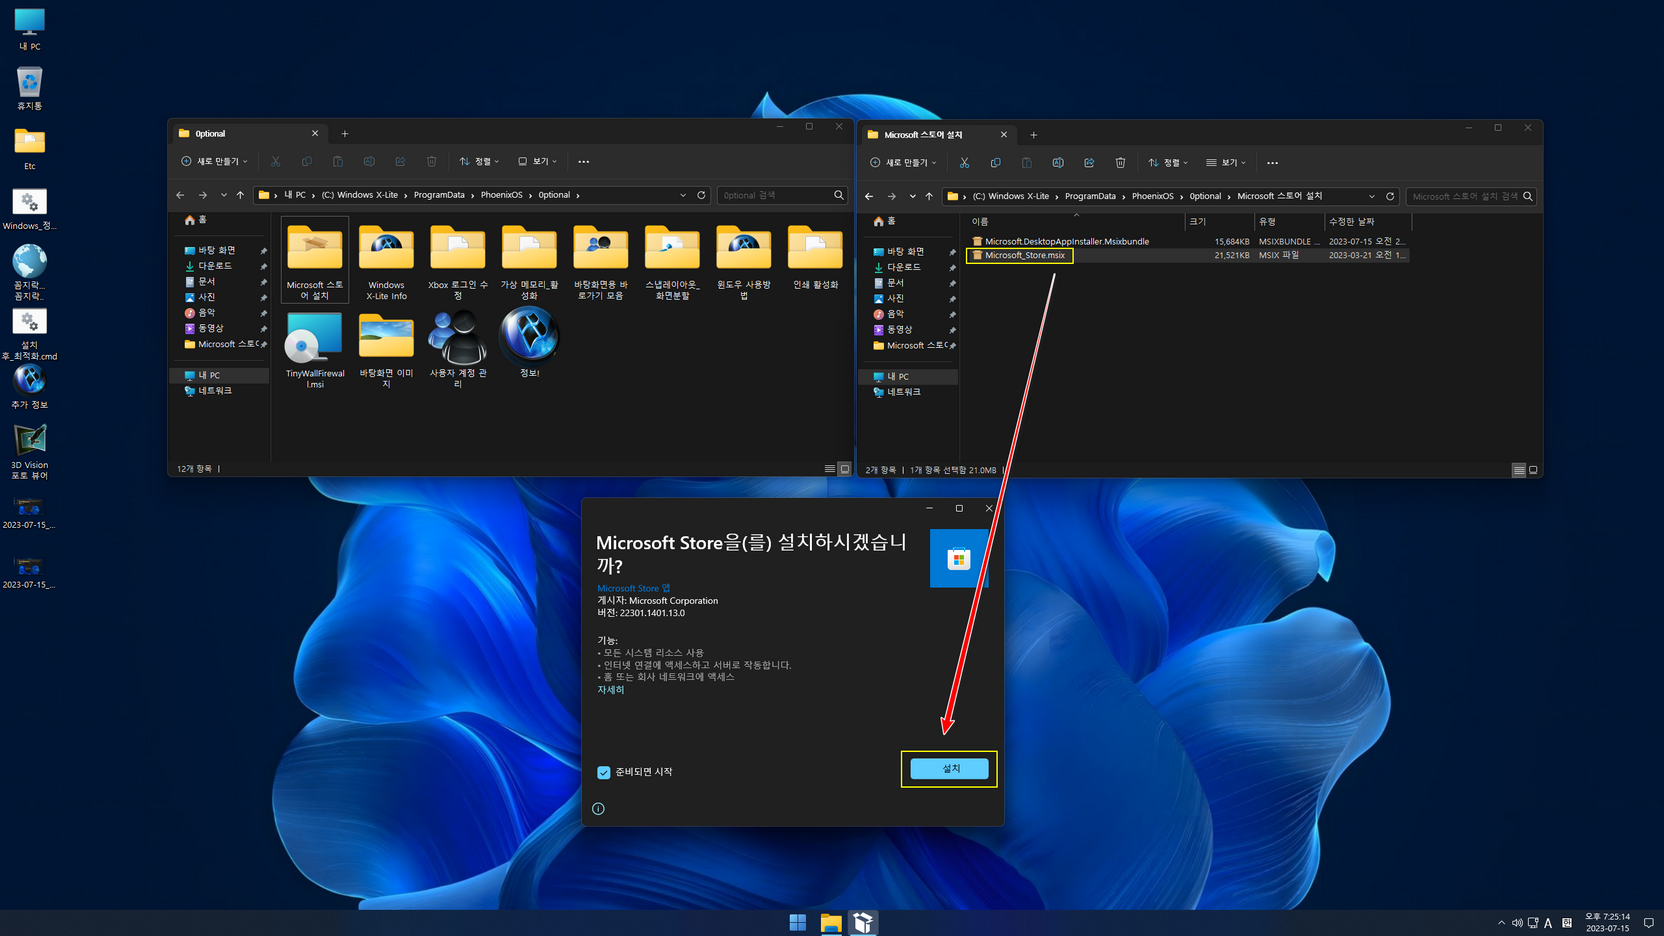Click the info circle icon in the installer dialog
The image size is (1664, 936).
click(598, 808)
